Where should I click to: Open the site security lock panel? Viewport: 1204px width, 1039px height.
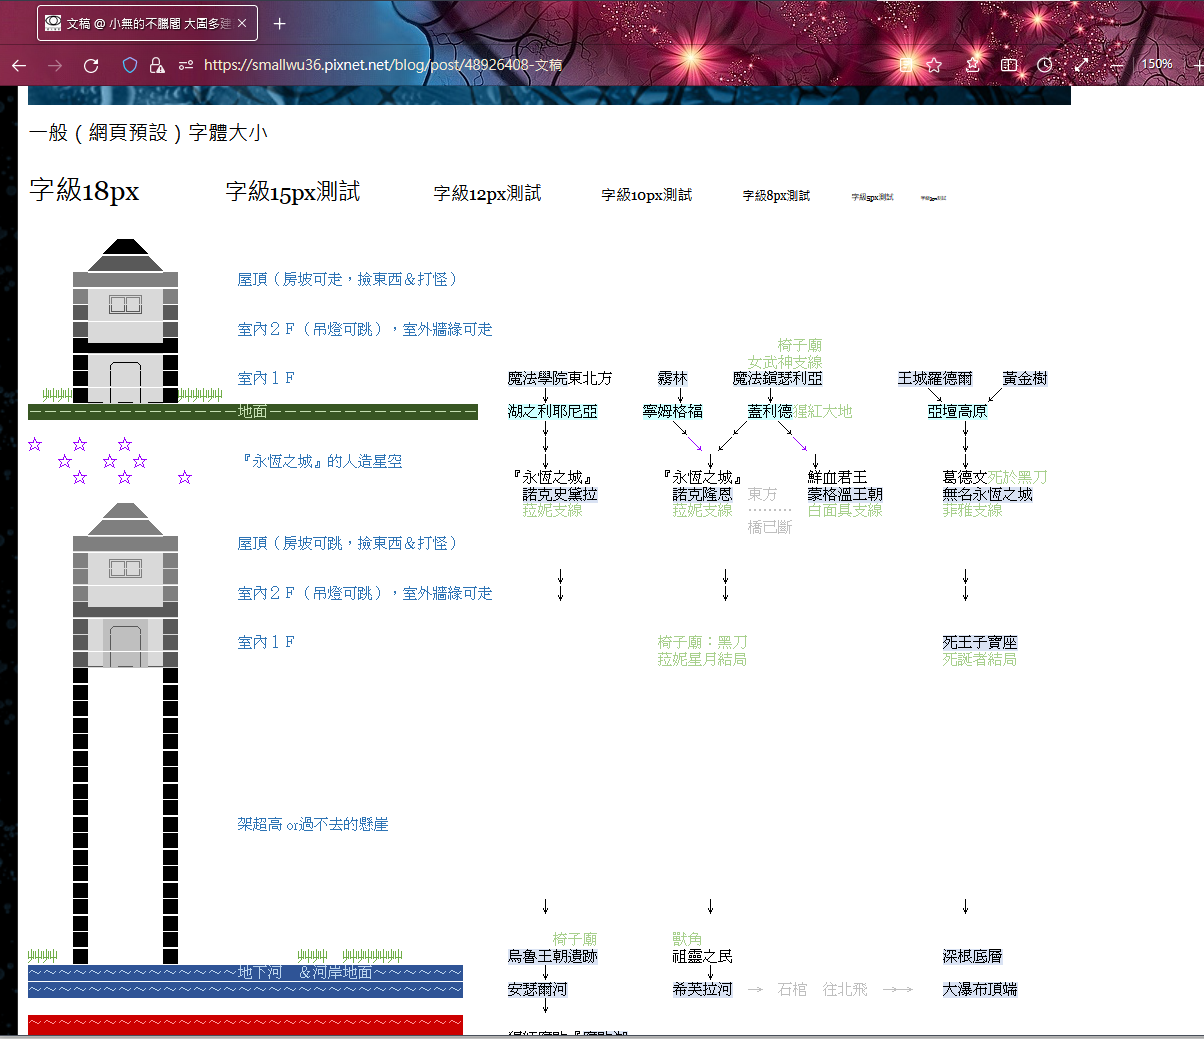[x=157, y=64]
